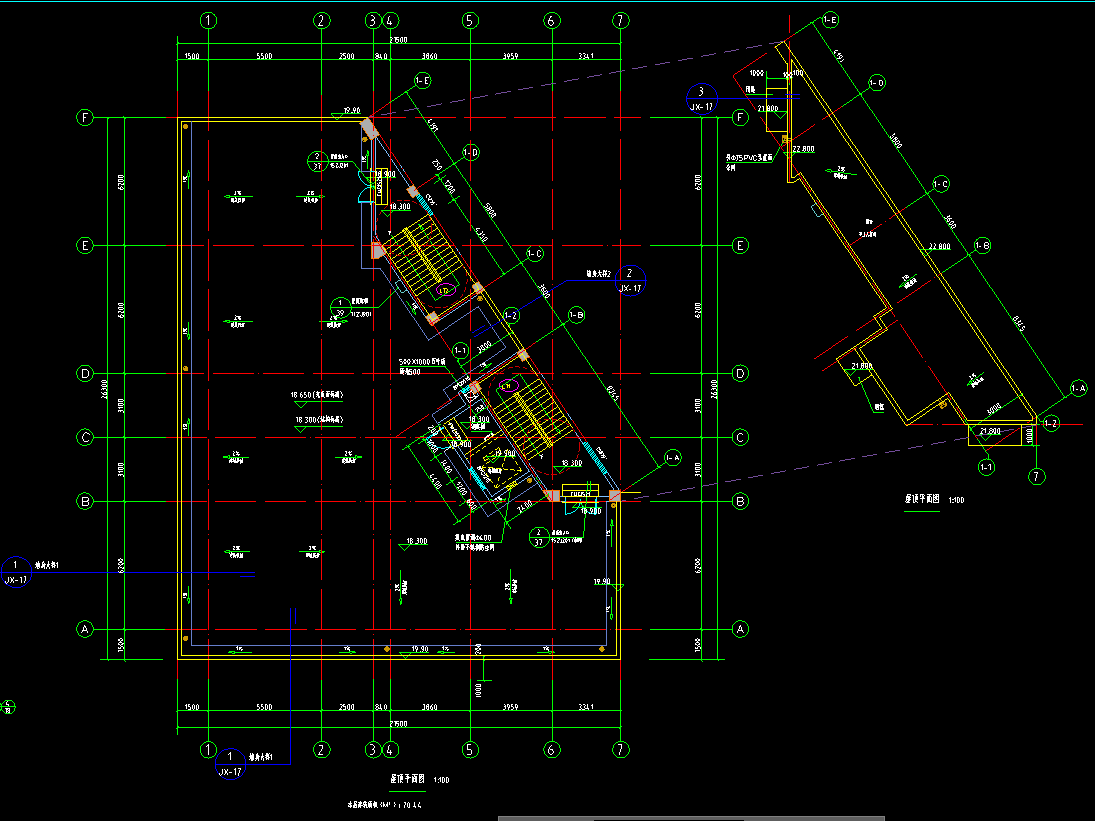Screen dimensions: 1095x821
Task: Select grid bubble F on the left side
Action: pos(85,118)
